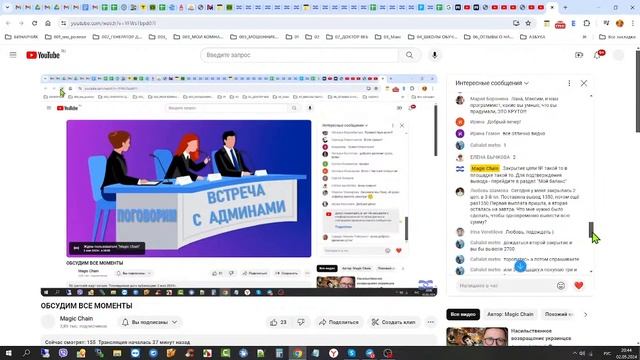640x360 pixels.
Task: Share the video via Поделиться
Action: [339, 322]
